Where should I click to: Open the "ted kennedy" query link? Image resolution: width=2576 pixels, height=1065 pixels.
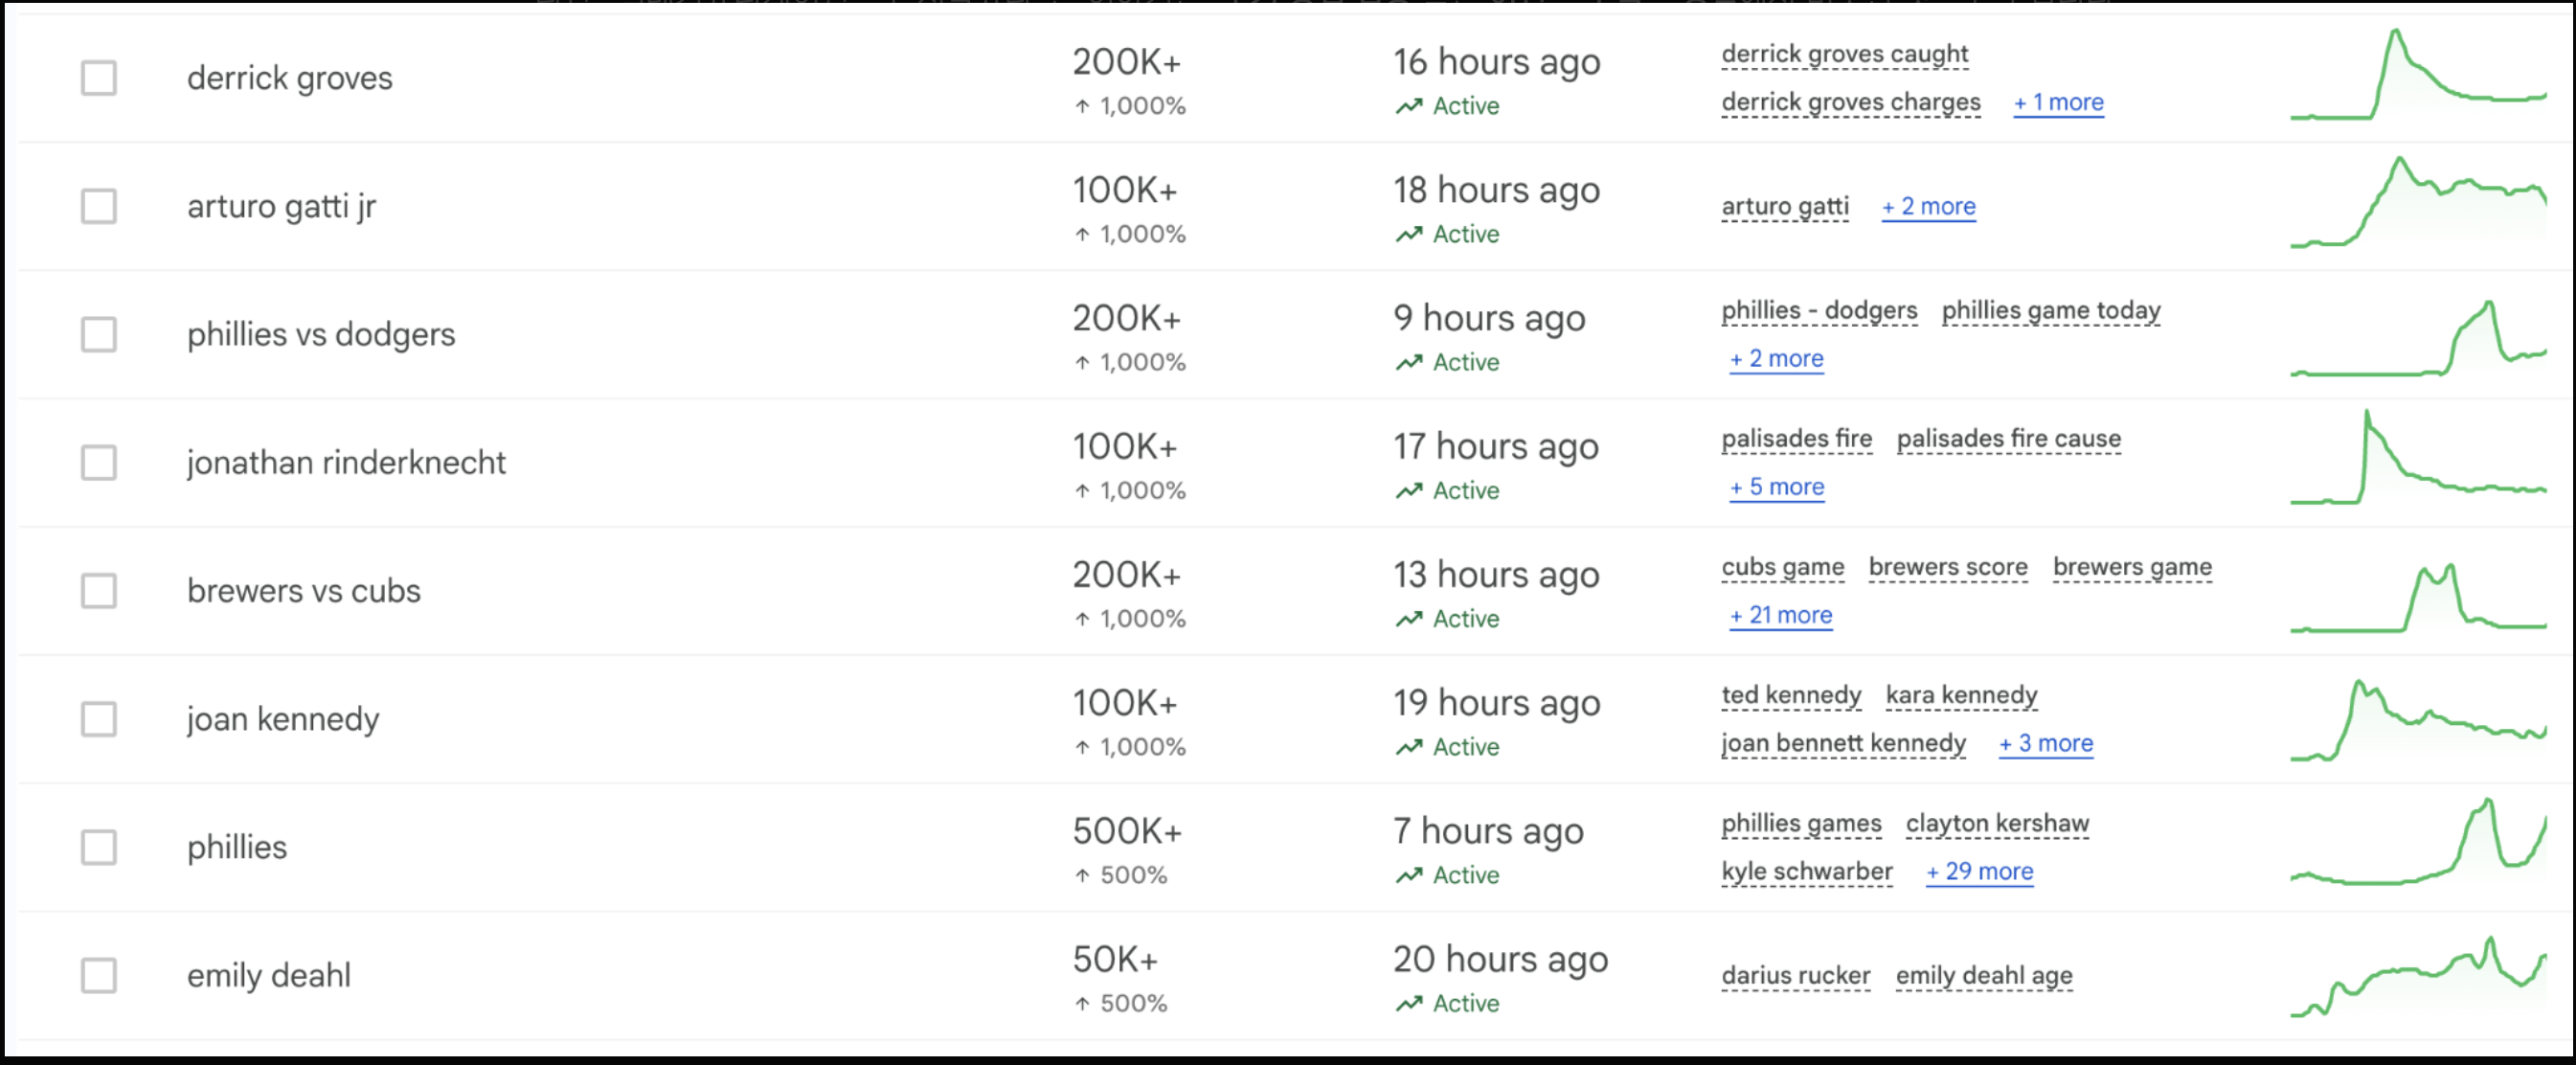pyautogui.click(x=1791, y=695)
